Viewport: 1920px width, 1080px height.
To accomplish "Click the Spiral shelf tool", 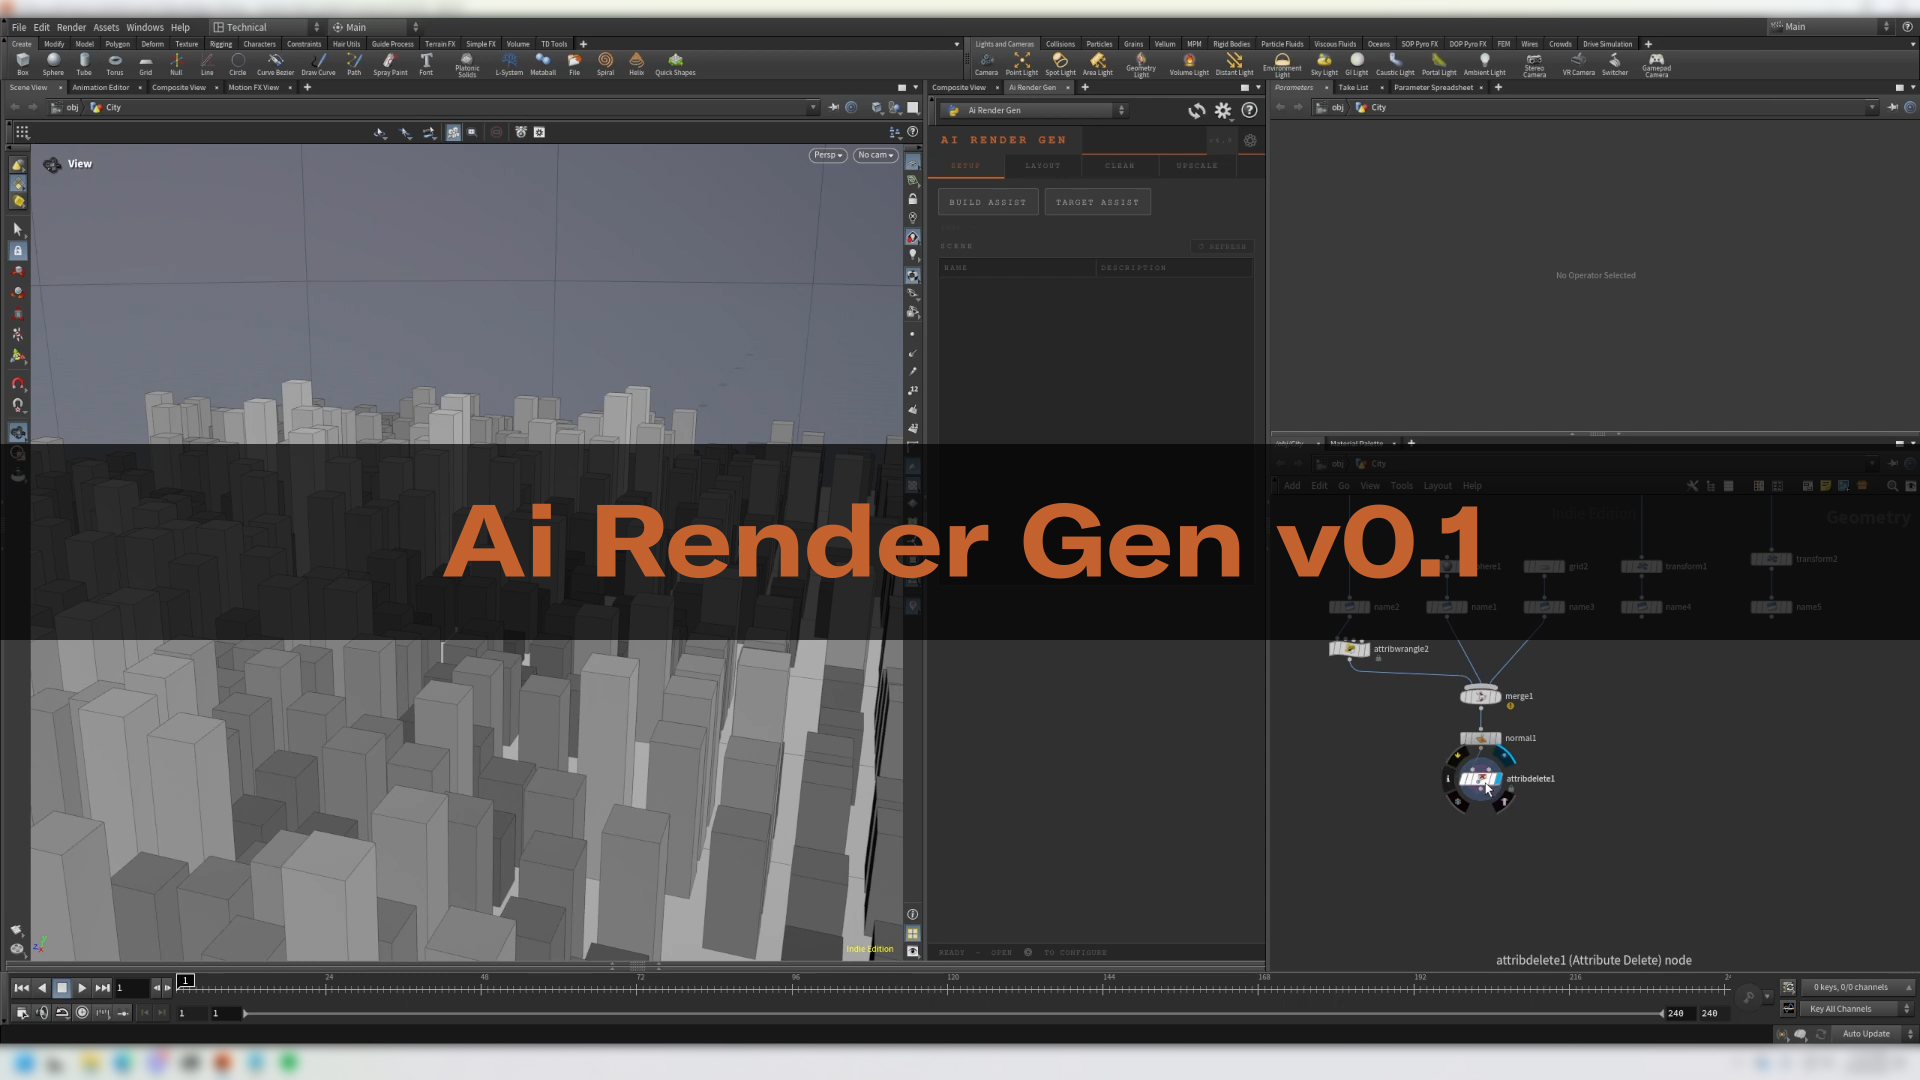I will coord(605,64).
